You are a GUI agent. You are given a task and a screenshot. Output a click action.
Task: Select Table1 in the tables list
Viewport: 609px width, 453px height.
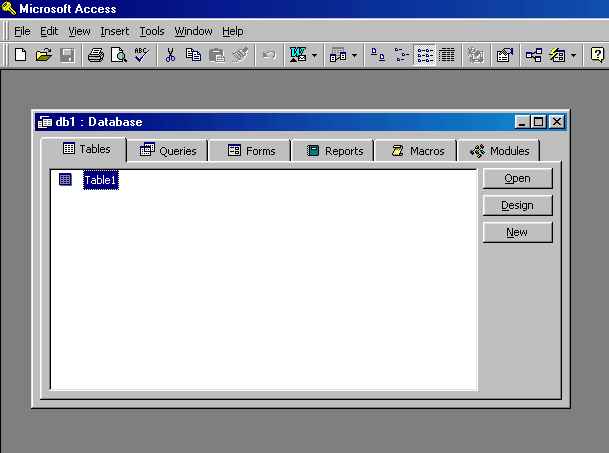(100, 180)
